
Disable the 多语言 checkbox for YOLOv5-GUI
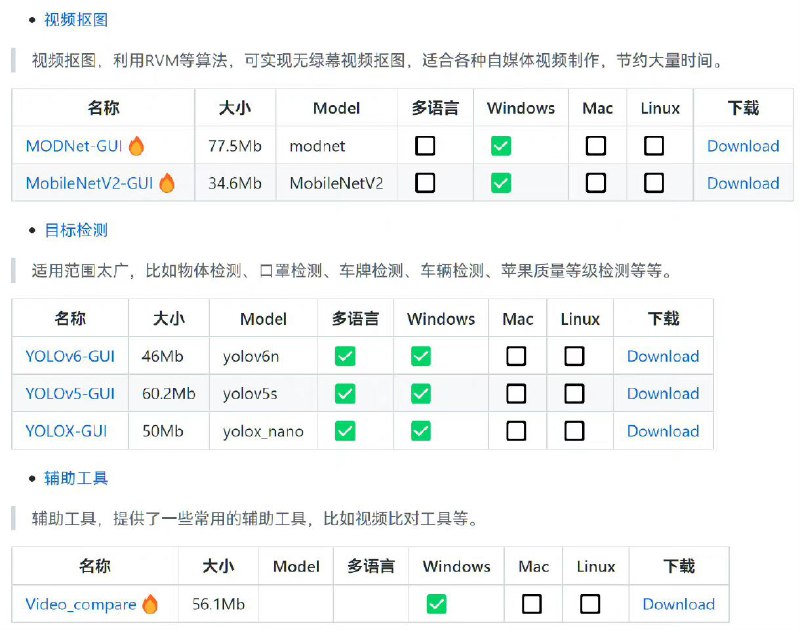coord(344,394)
